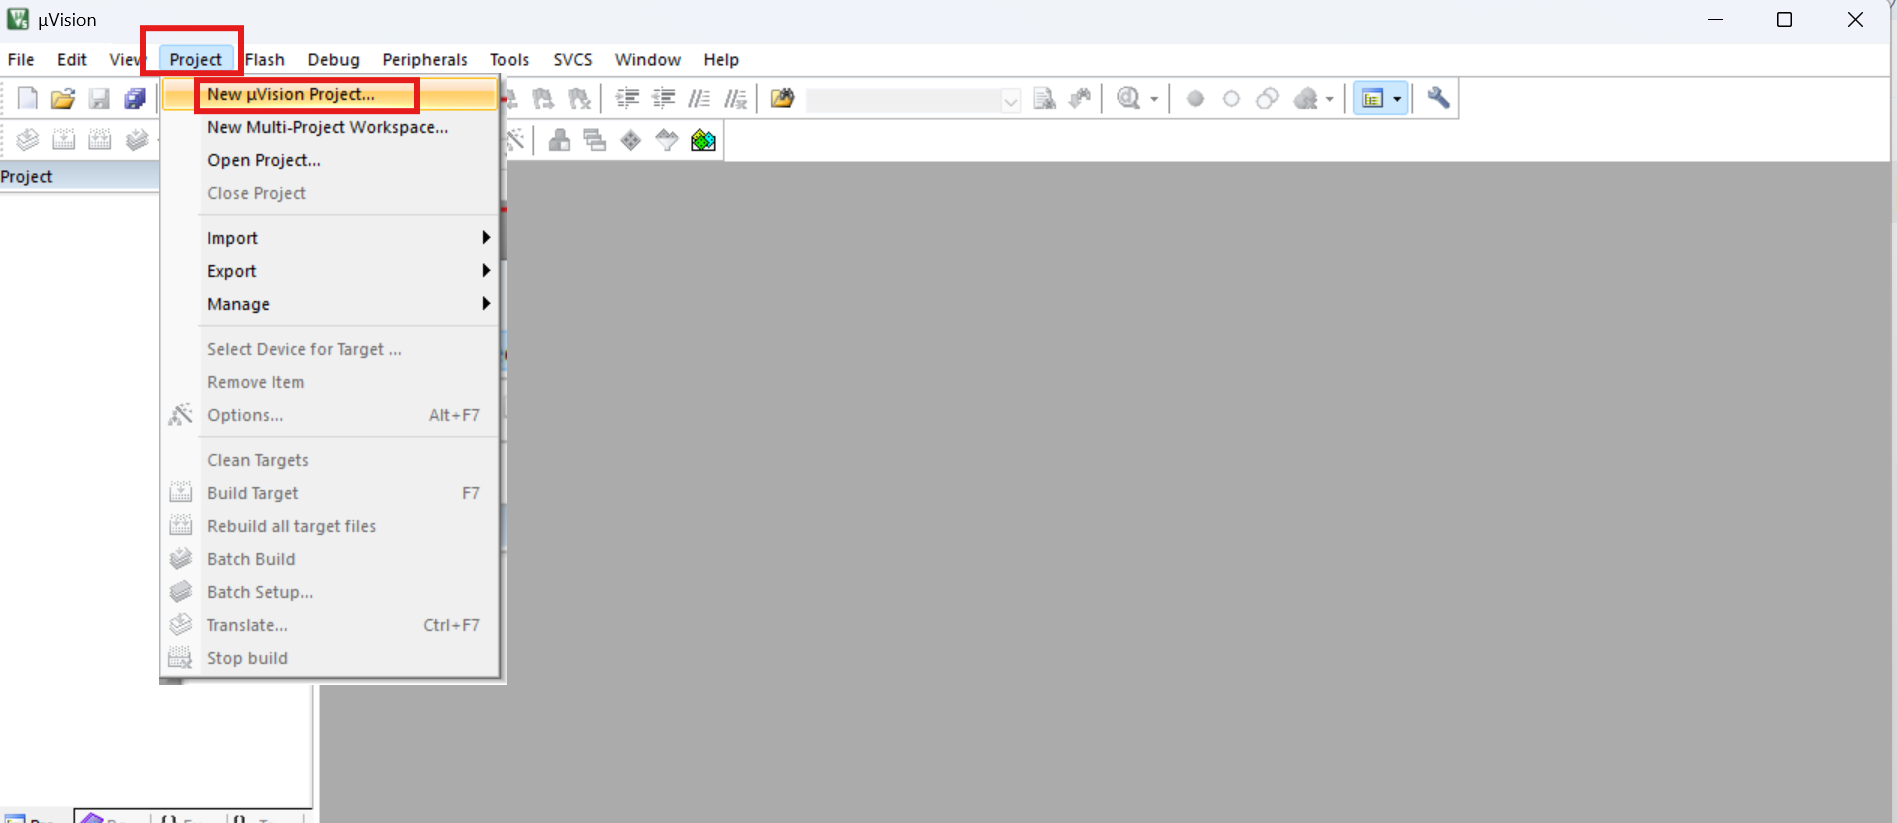Click the Select Software Packs icon
1897x823 pixels.
coord(667,140)
